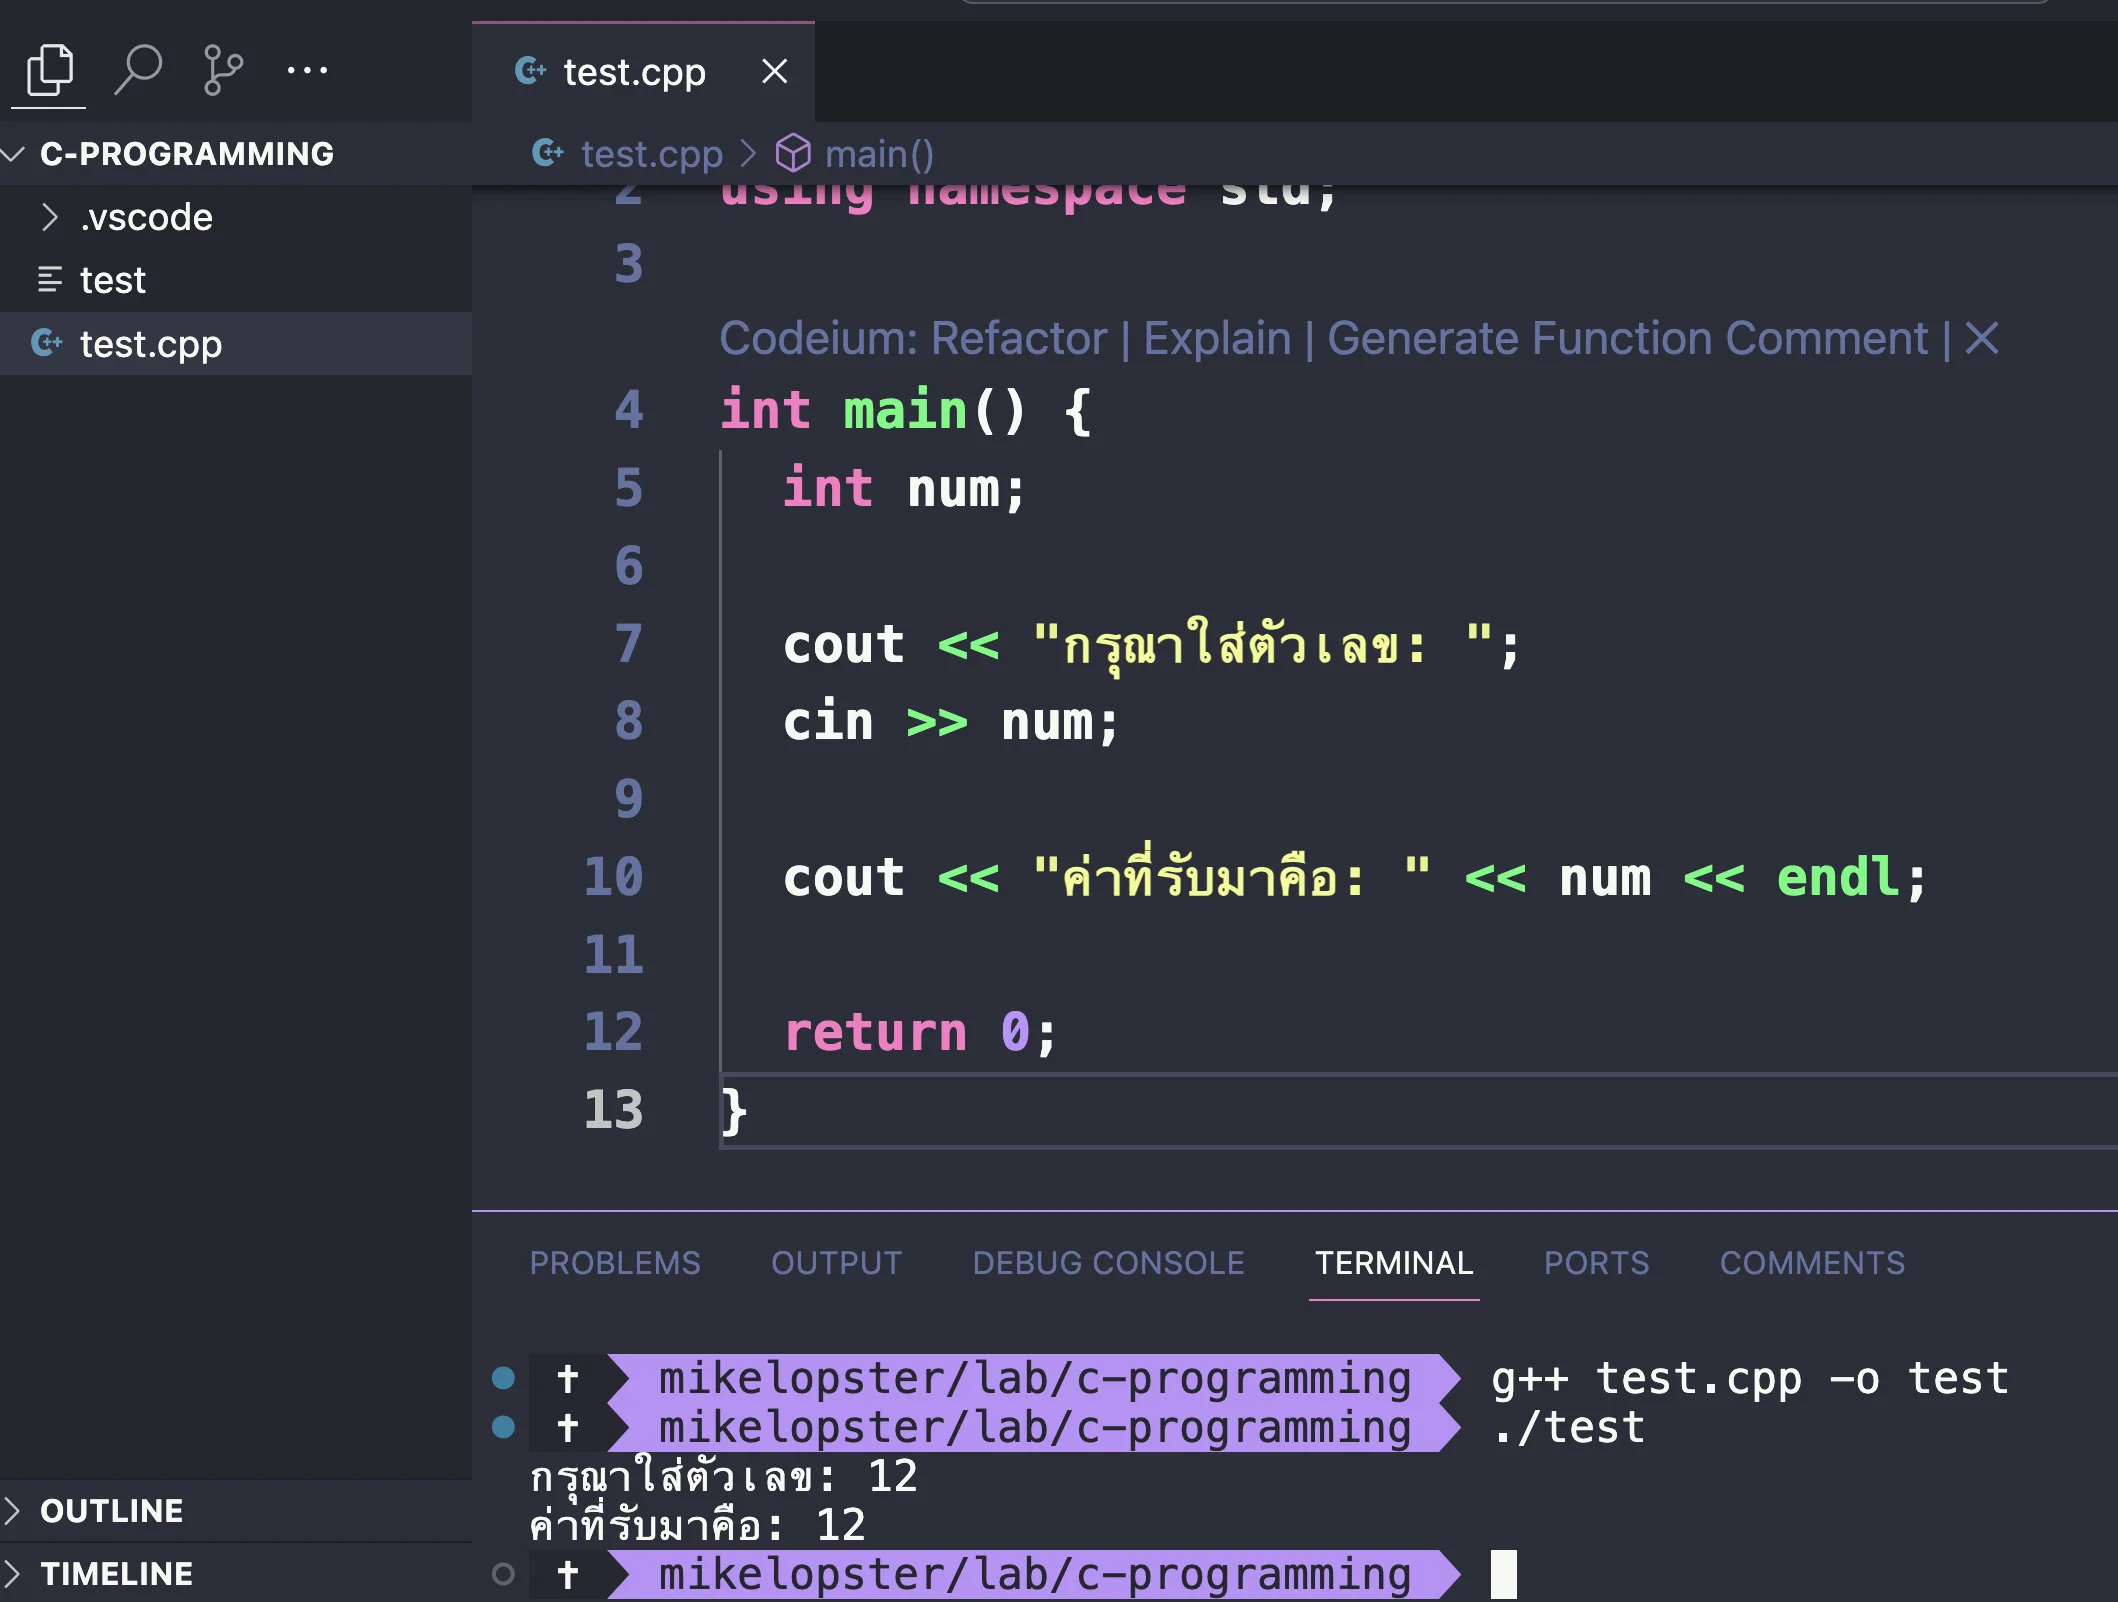Click './test' command text in terminal
Screen dimensions: 2118x1602
(x=1567, y=1427)
